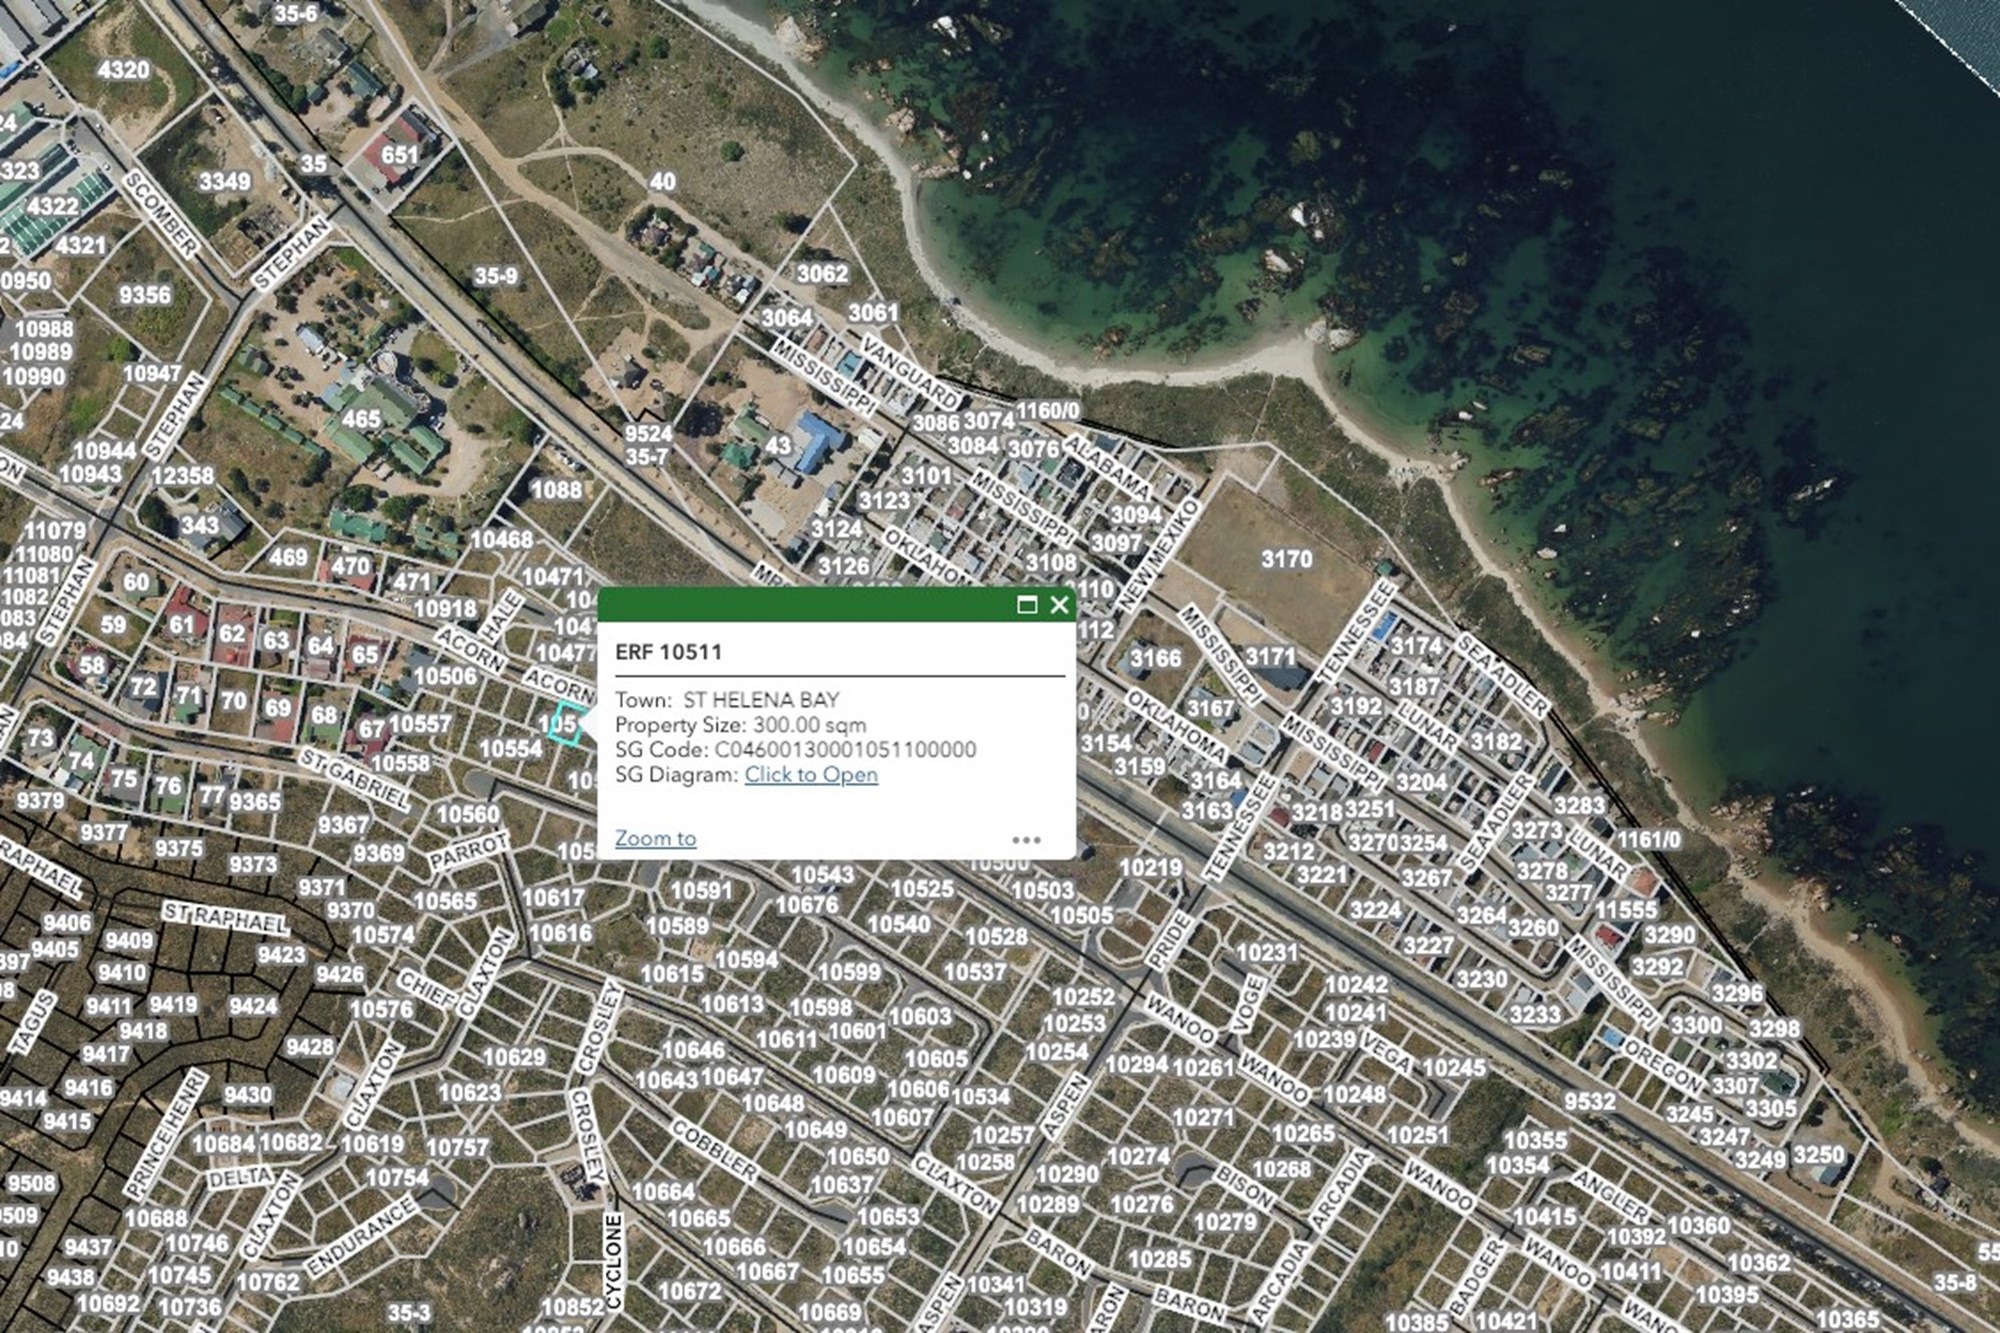The image size is (2000, 1333).
Task: Click the parcel labeled 35-9
Action: point(496,275)
